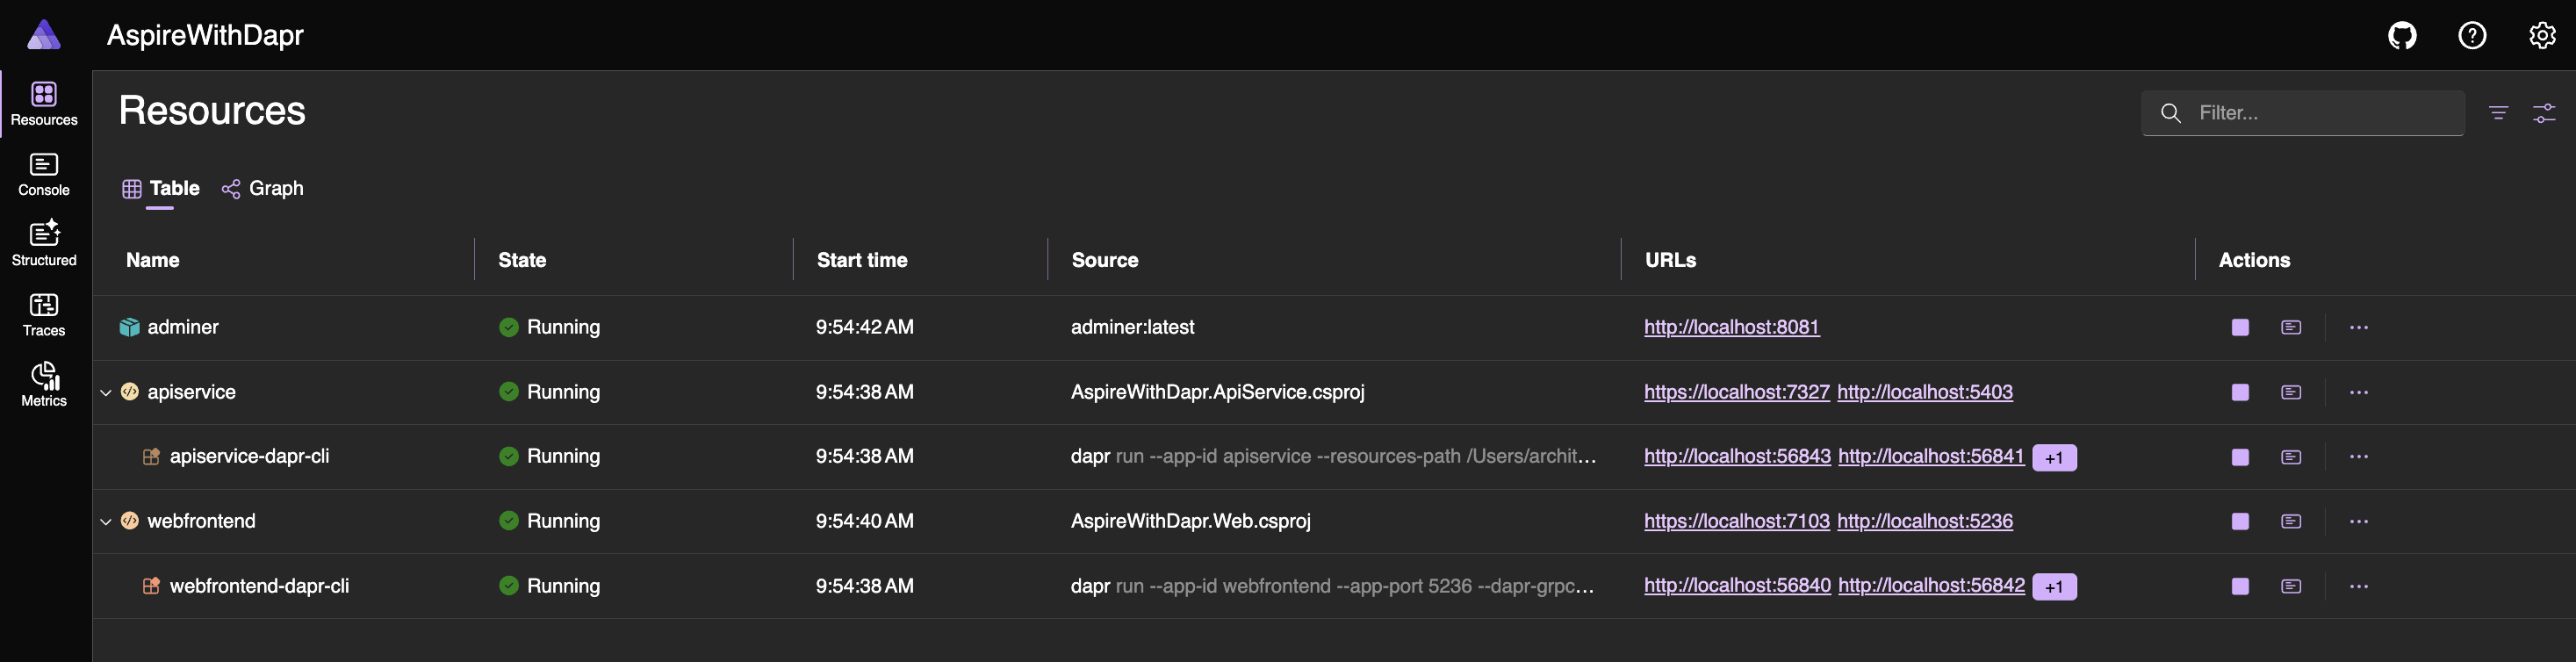2576x662 pixels.
Task: Collapse the apiservice row
Action: click(x=106, y=393)
